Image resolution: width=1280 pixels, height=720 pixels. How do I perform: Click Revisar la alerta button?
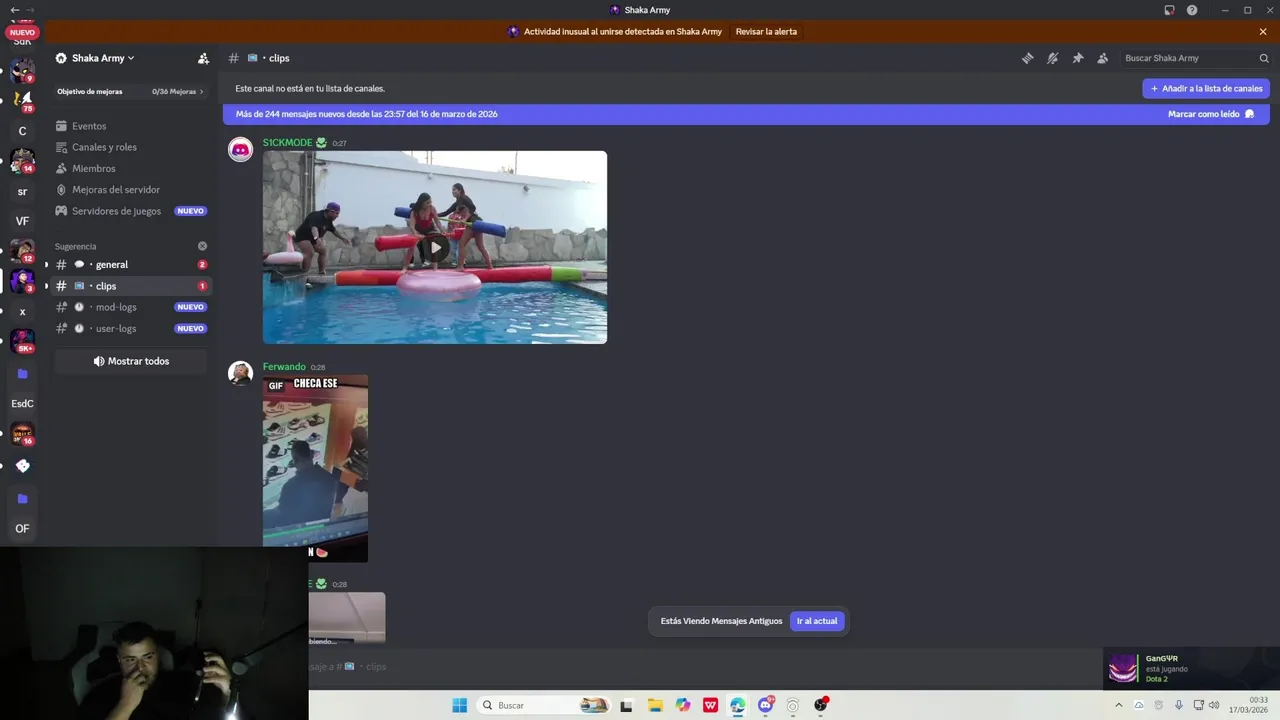coord(766,31)
